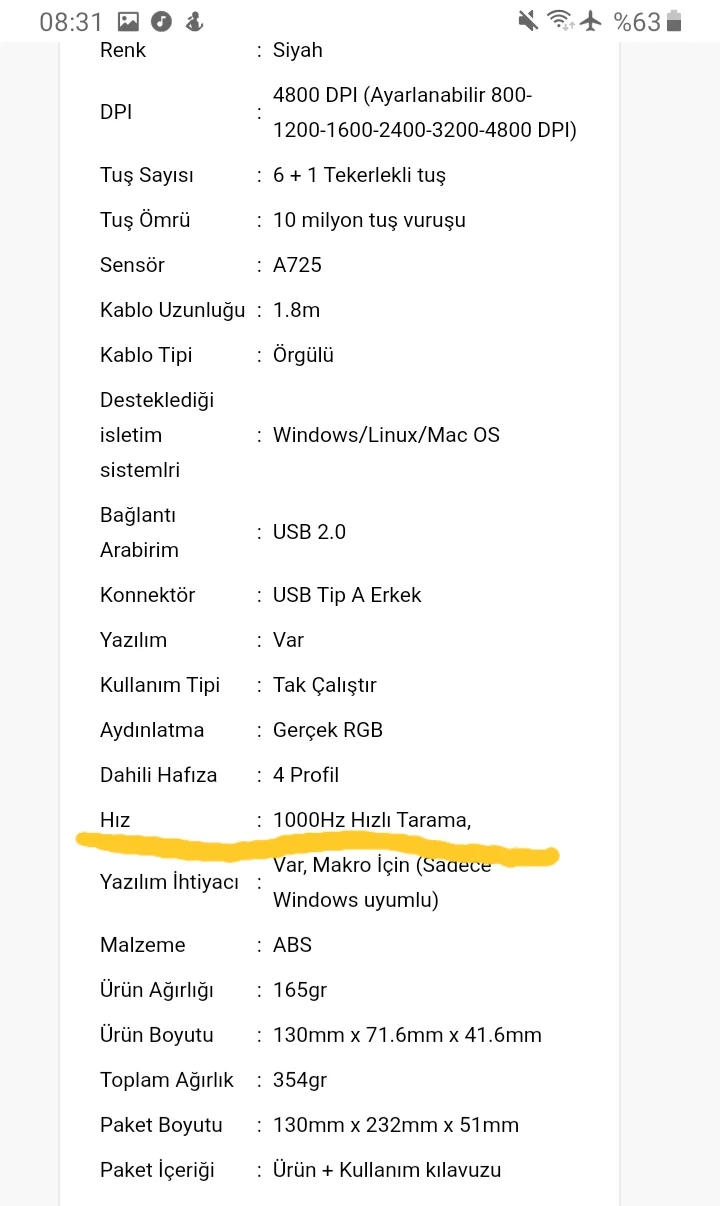
Task: Tap the 'Ürün + Kullanım kılavuzu' package contents
Action: click(x=387, y=1170)
